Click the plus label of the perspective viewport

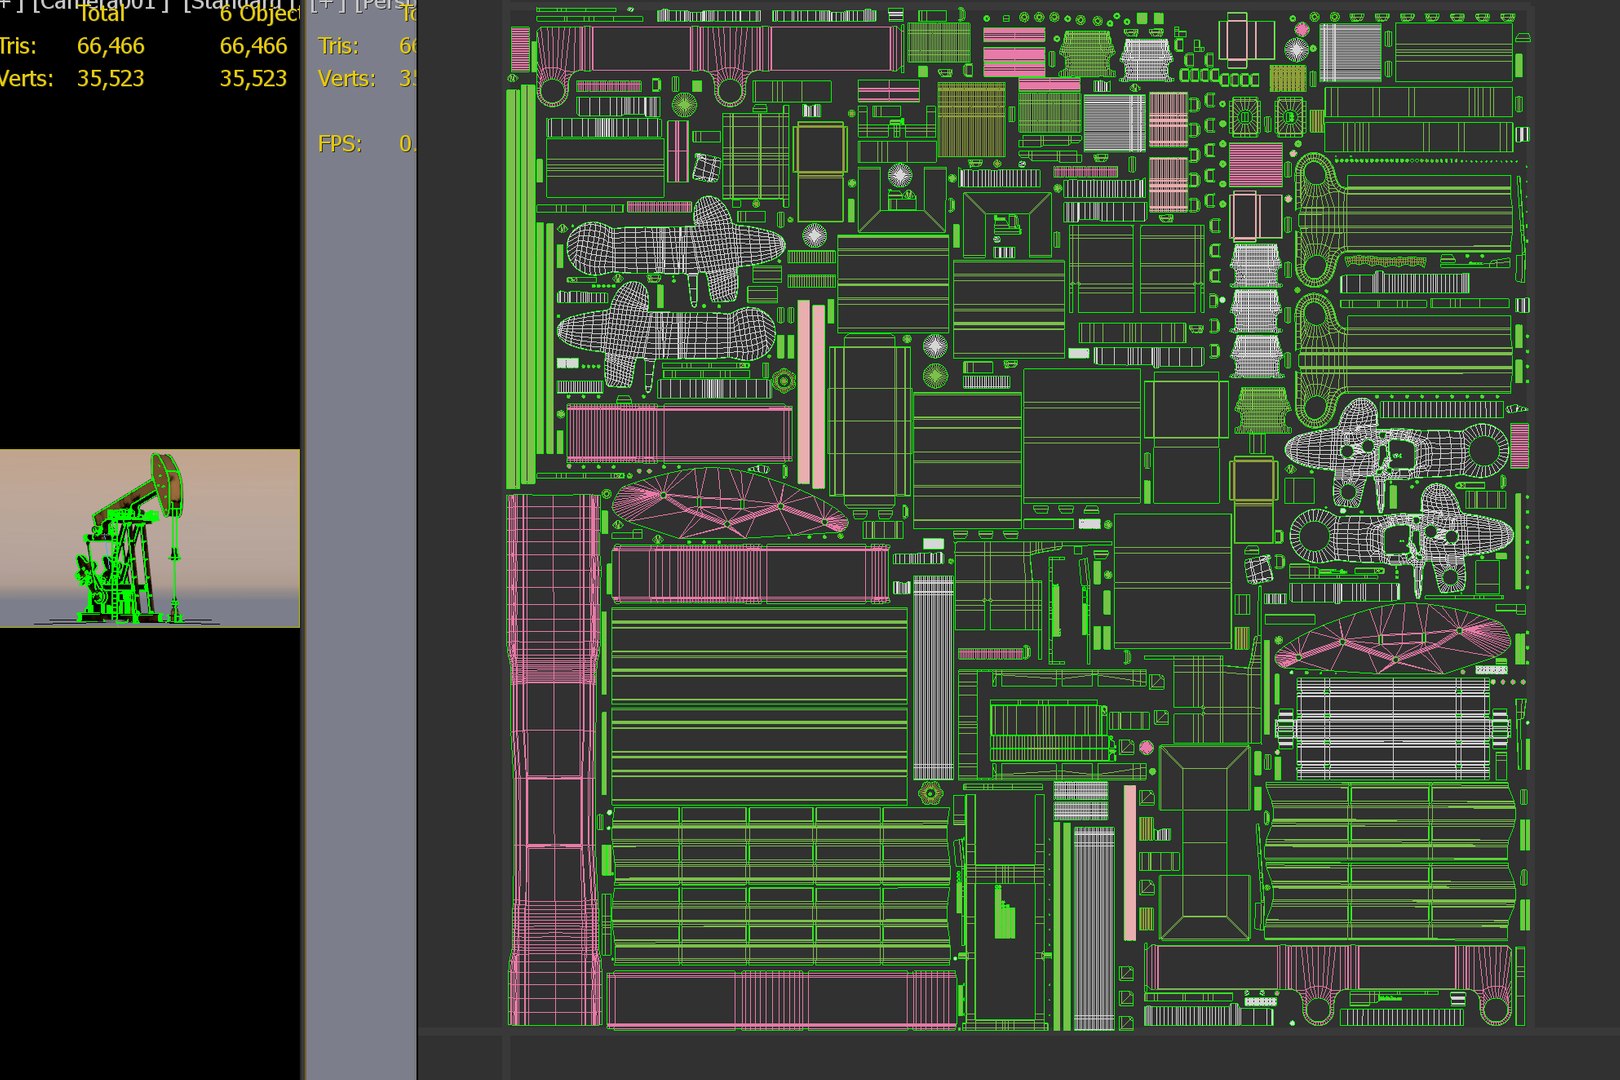click(327, 4)
